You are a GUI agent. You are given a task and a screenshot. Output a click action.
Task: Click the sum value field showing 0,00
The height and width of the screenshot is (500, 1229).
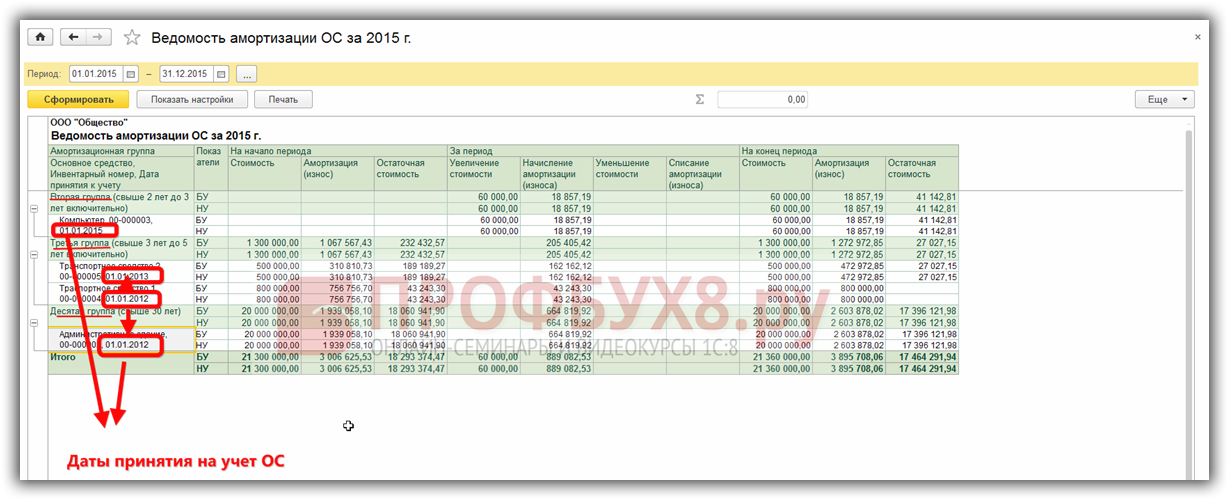(x=762, y=99)
